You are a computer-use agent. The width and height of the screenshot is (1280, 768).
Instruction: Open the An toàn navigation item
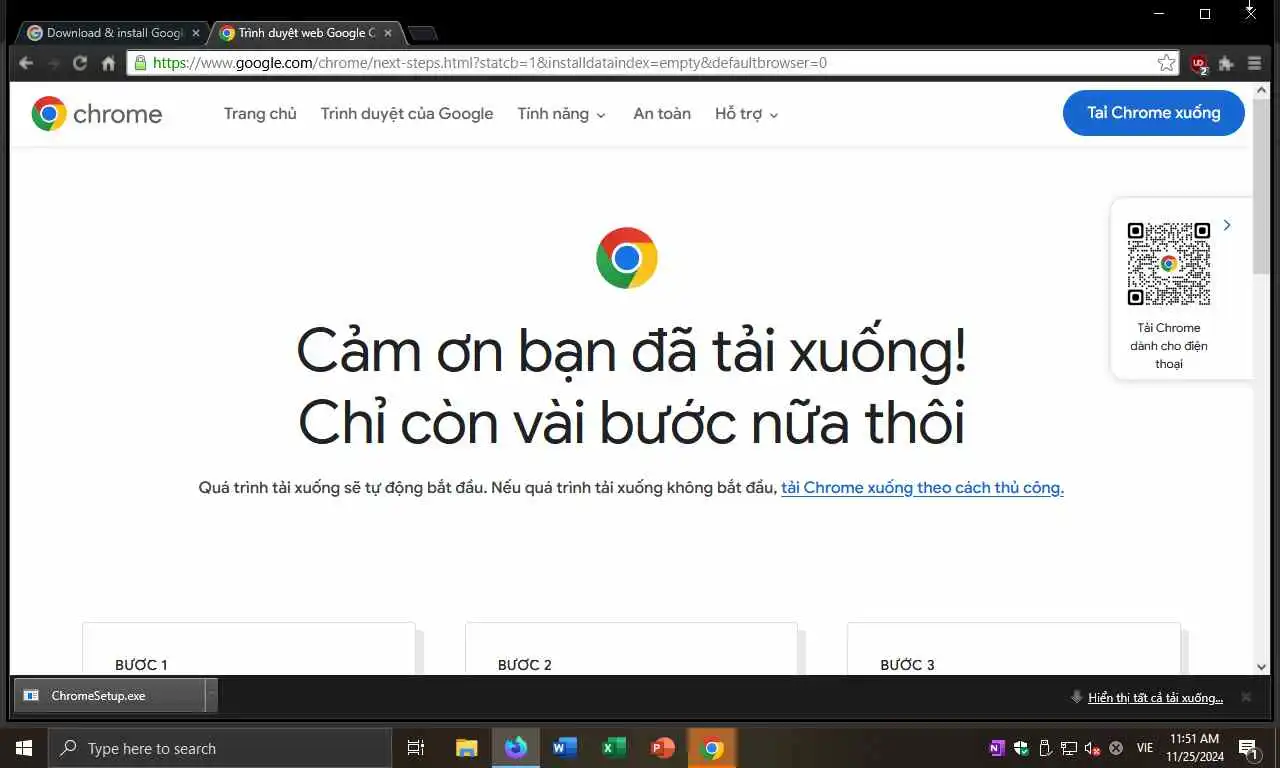(x=662, y=114)
